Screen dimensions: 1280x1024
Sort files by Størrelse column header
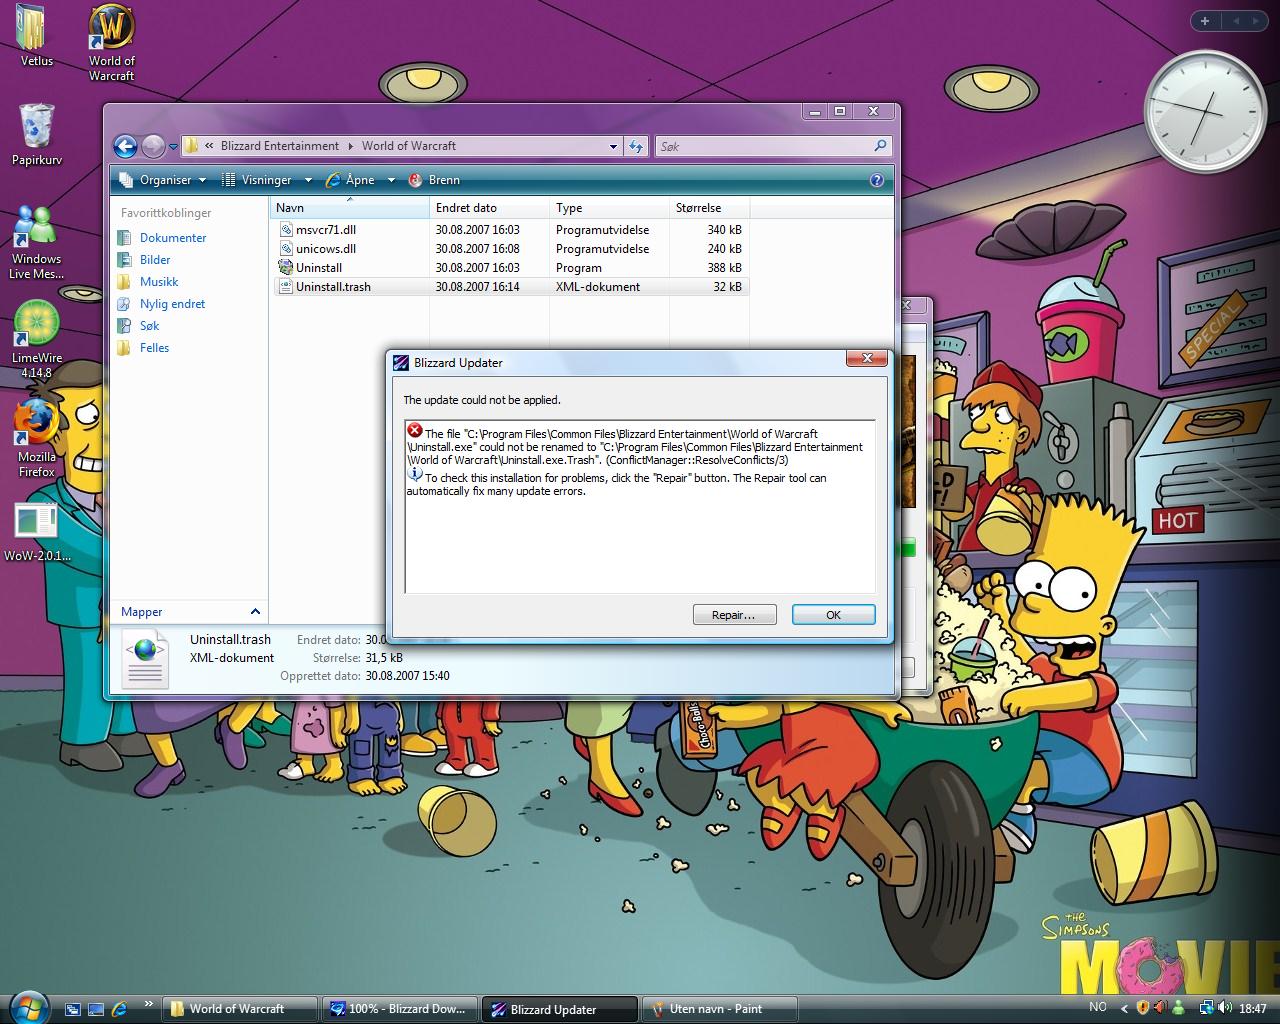[709, 208]
